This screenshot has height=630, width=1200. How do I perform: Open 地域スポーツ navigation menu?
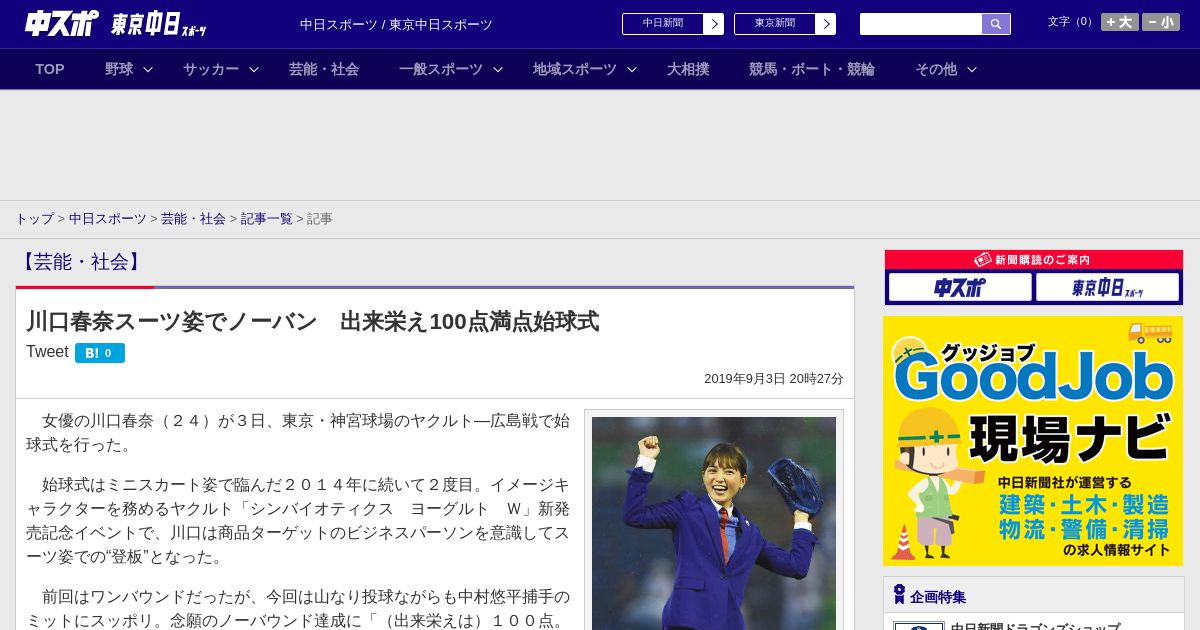[575, 69]
